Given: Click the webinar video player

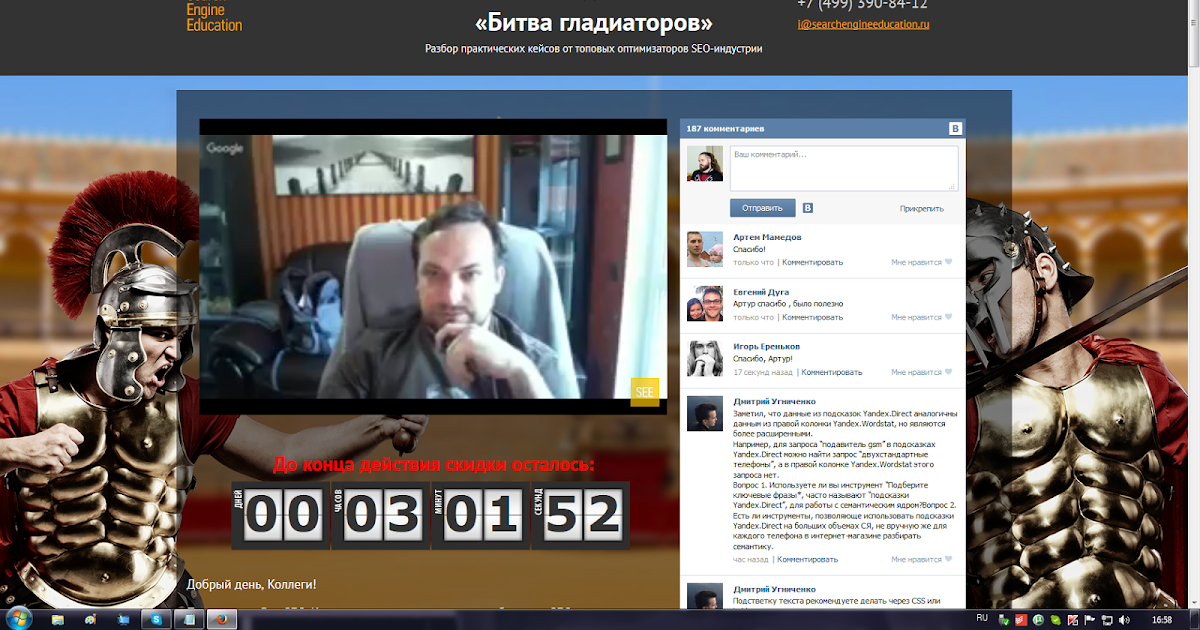Looking at the screenshot, I should tap(433, 267).
